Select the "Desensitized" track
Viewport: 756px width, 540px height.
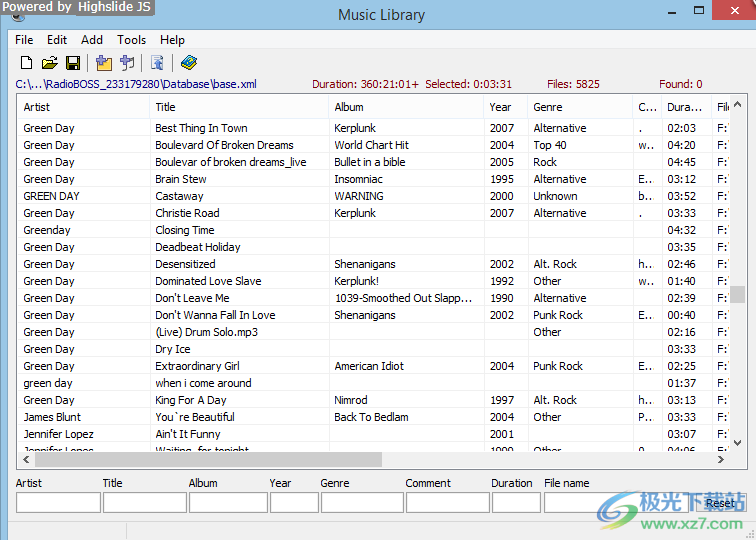[x=374, y=264]
